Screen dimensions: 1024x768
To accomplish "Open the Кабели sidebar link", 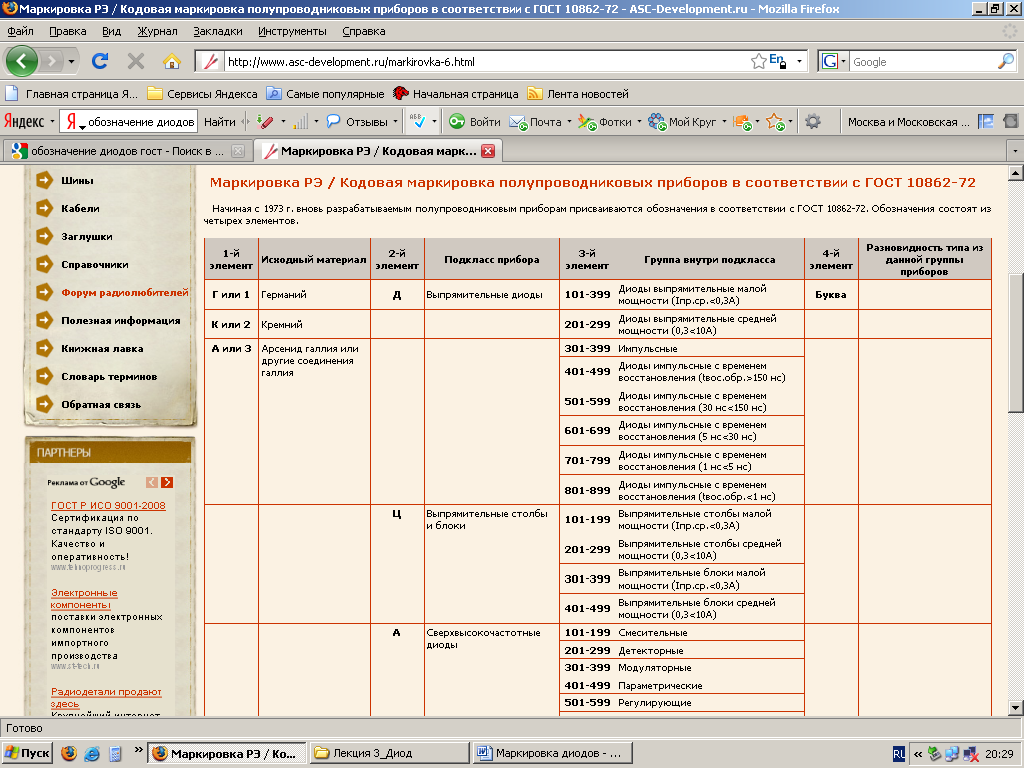I will tap(80, 209).
